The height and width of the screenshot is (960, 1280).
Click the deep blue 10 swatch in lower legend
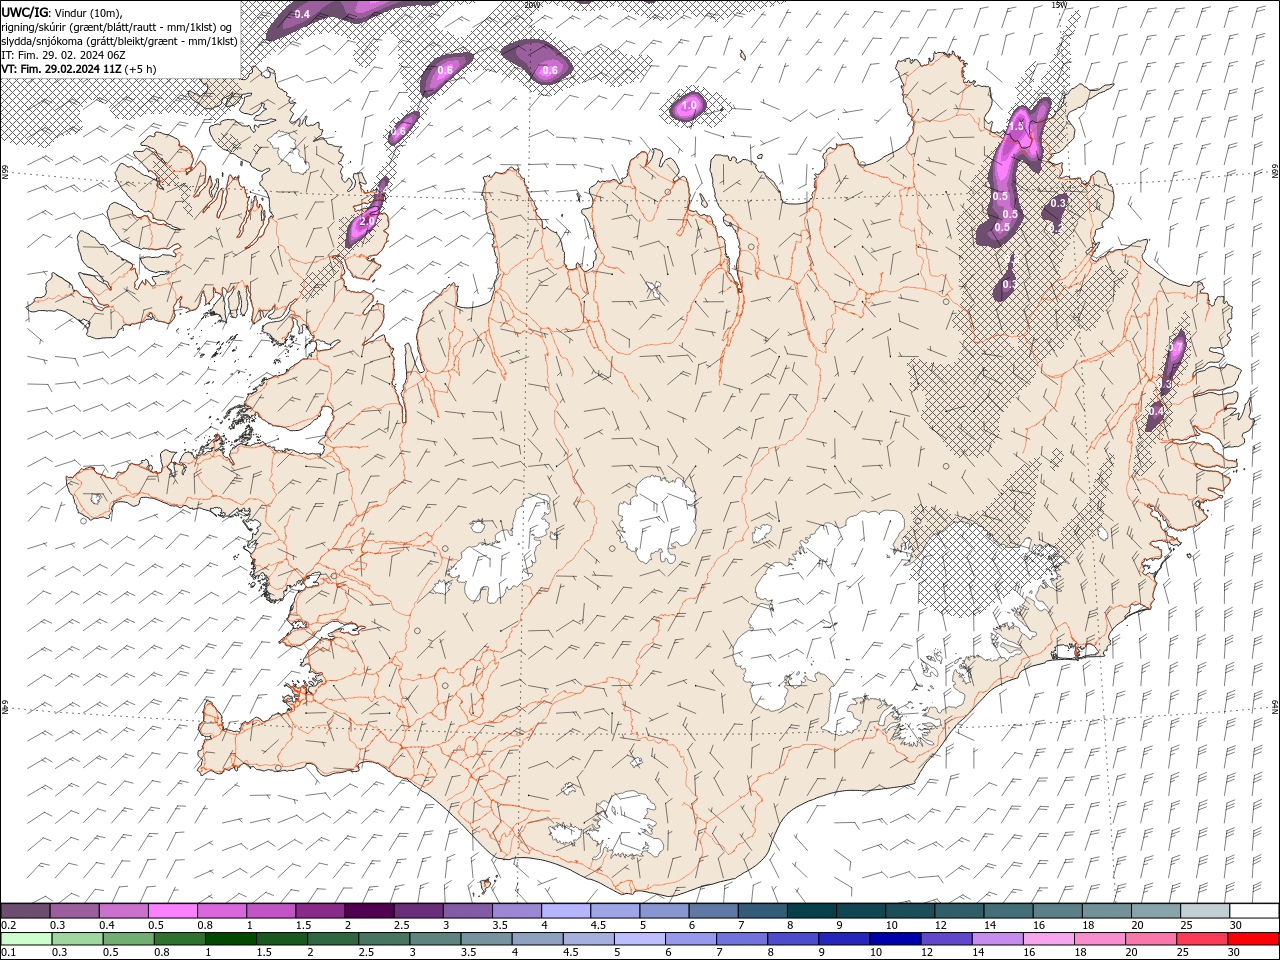pyautogui.click(x=893, y=939)
